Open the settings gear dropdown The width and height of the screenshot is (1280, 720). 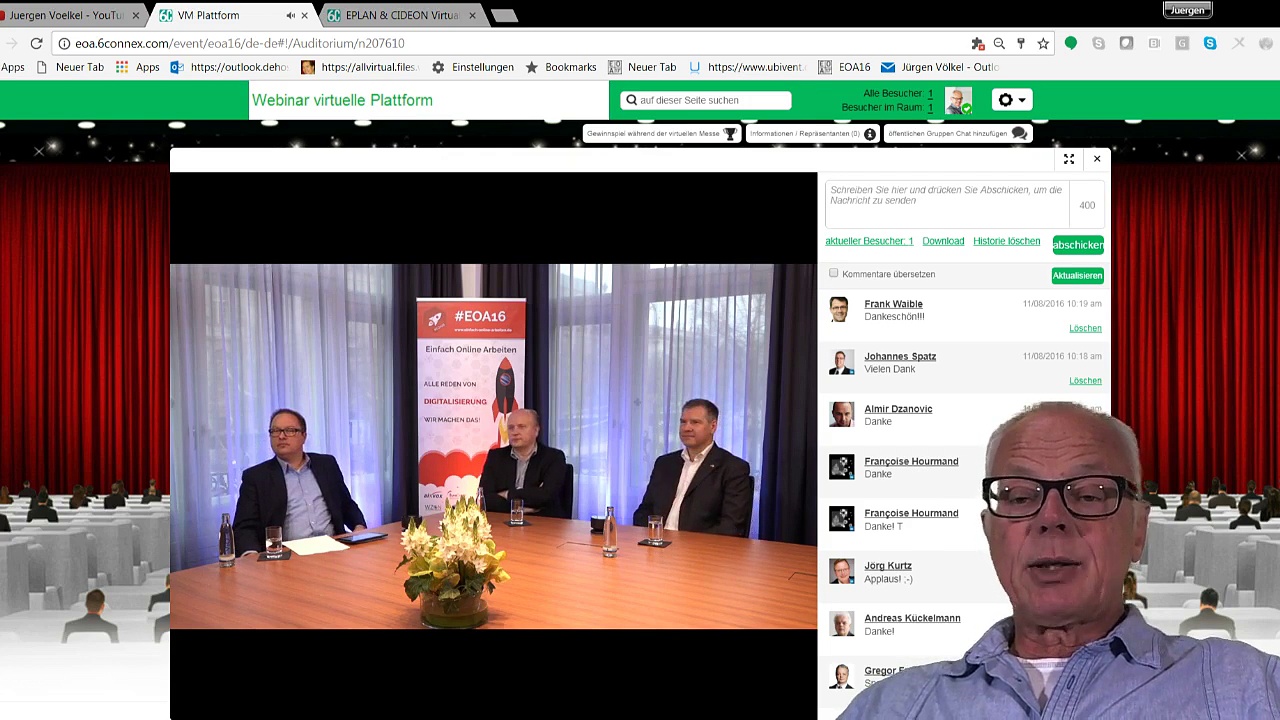1011,100
